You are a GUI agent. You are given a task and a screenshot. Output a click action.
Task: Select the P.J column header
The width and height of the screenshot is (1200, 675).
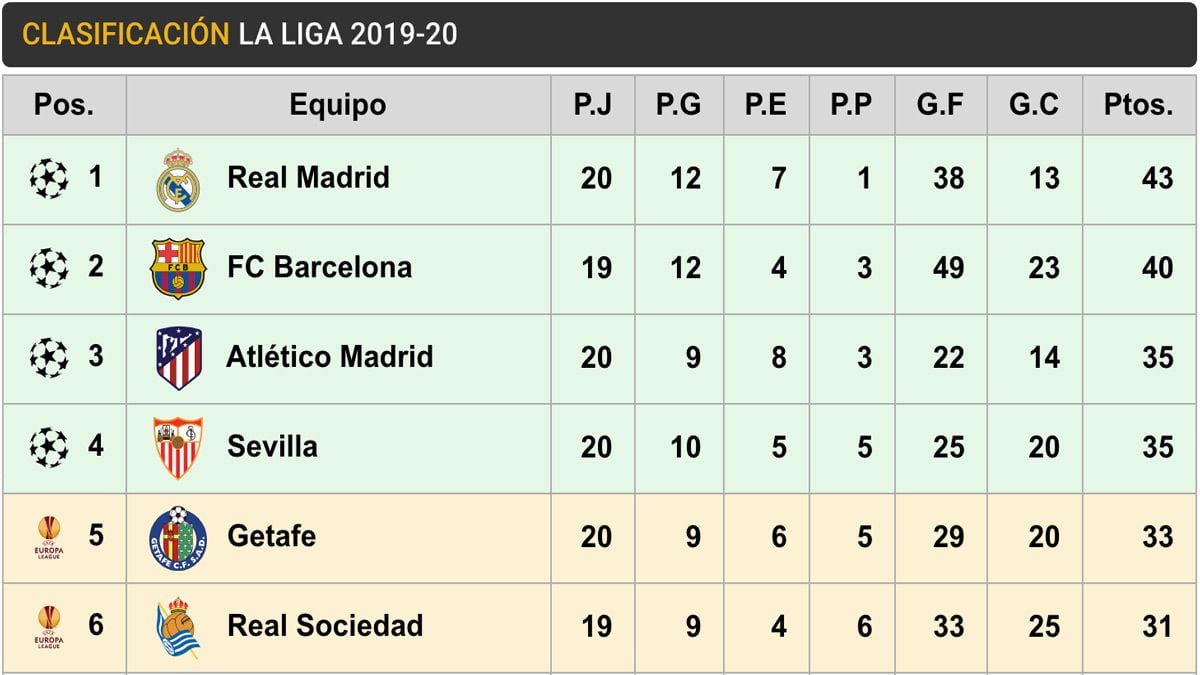click(x=592, y=105)
